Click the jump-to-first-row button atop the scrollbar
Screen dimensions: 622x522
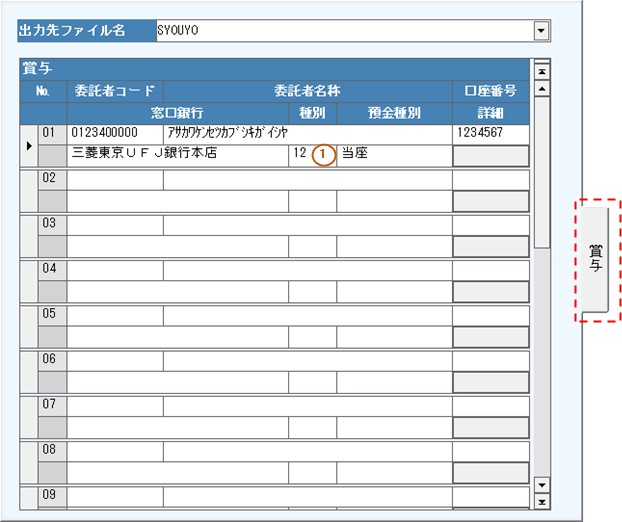(x=542, y=70)
